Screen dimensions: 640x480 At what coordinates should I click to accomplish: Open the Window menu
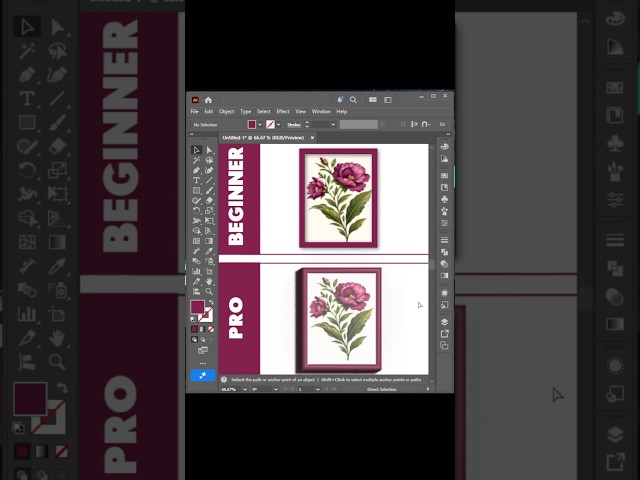click(321, 111)
